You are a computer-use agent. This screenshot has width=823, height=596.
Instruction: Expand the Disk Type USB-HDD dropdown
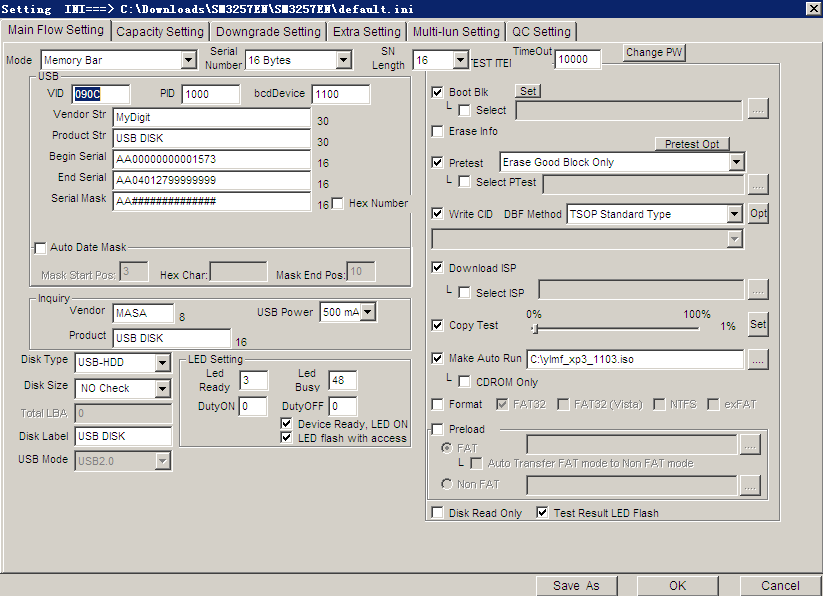coord(163,363)
